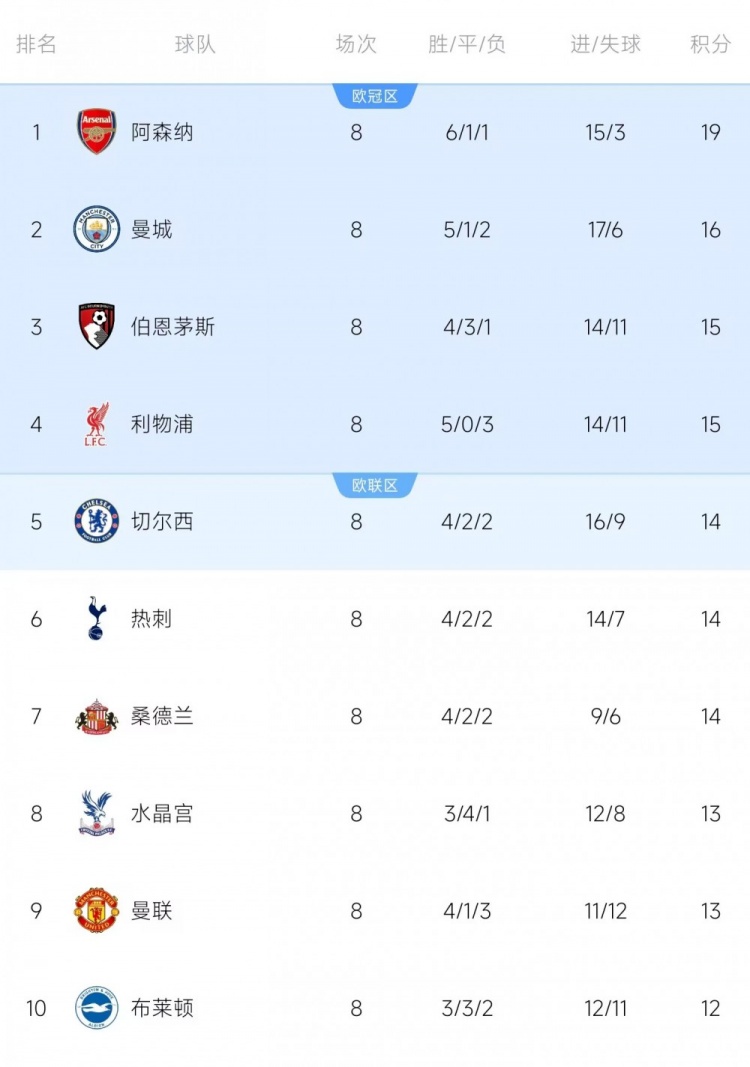
Task: Click the Arsenal club crest
Action: pyautogui.click(x=97, y=132)
